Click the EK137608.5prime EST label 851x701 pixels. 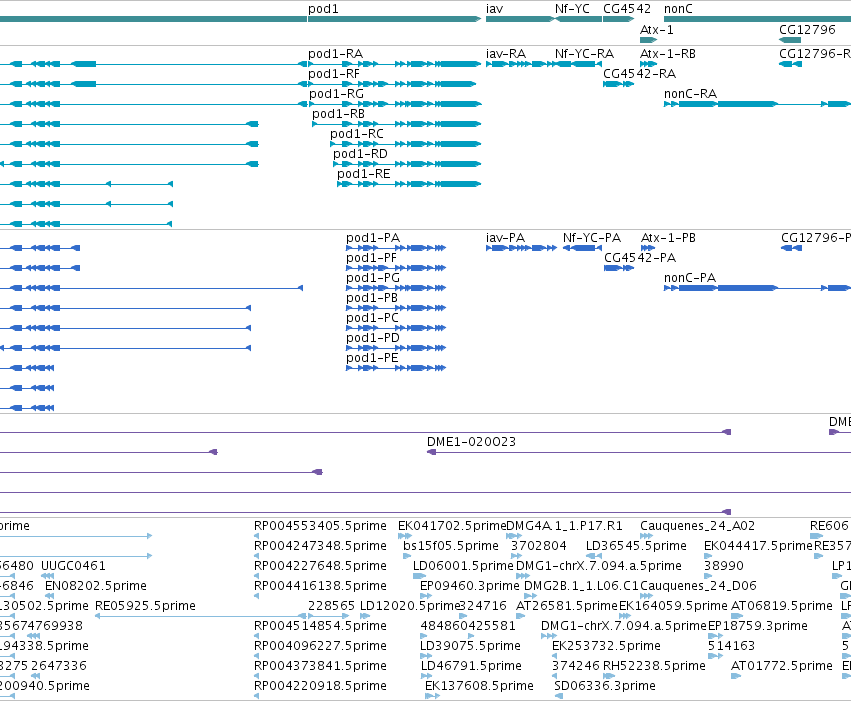(479, 687)
